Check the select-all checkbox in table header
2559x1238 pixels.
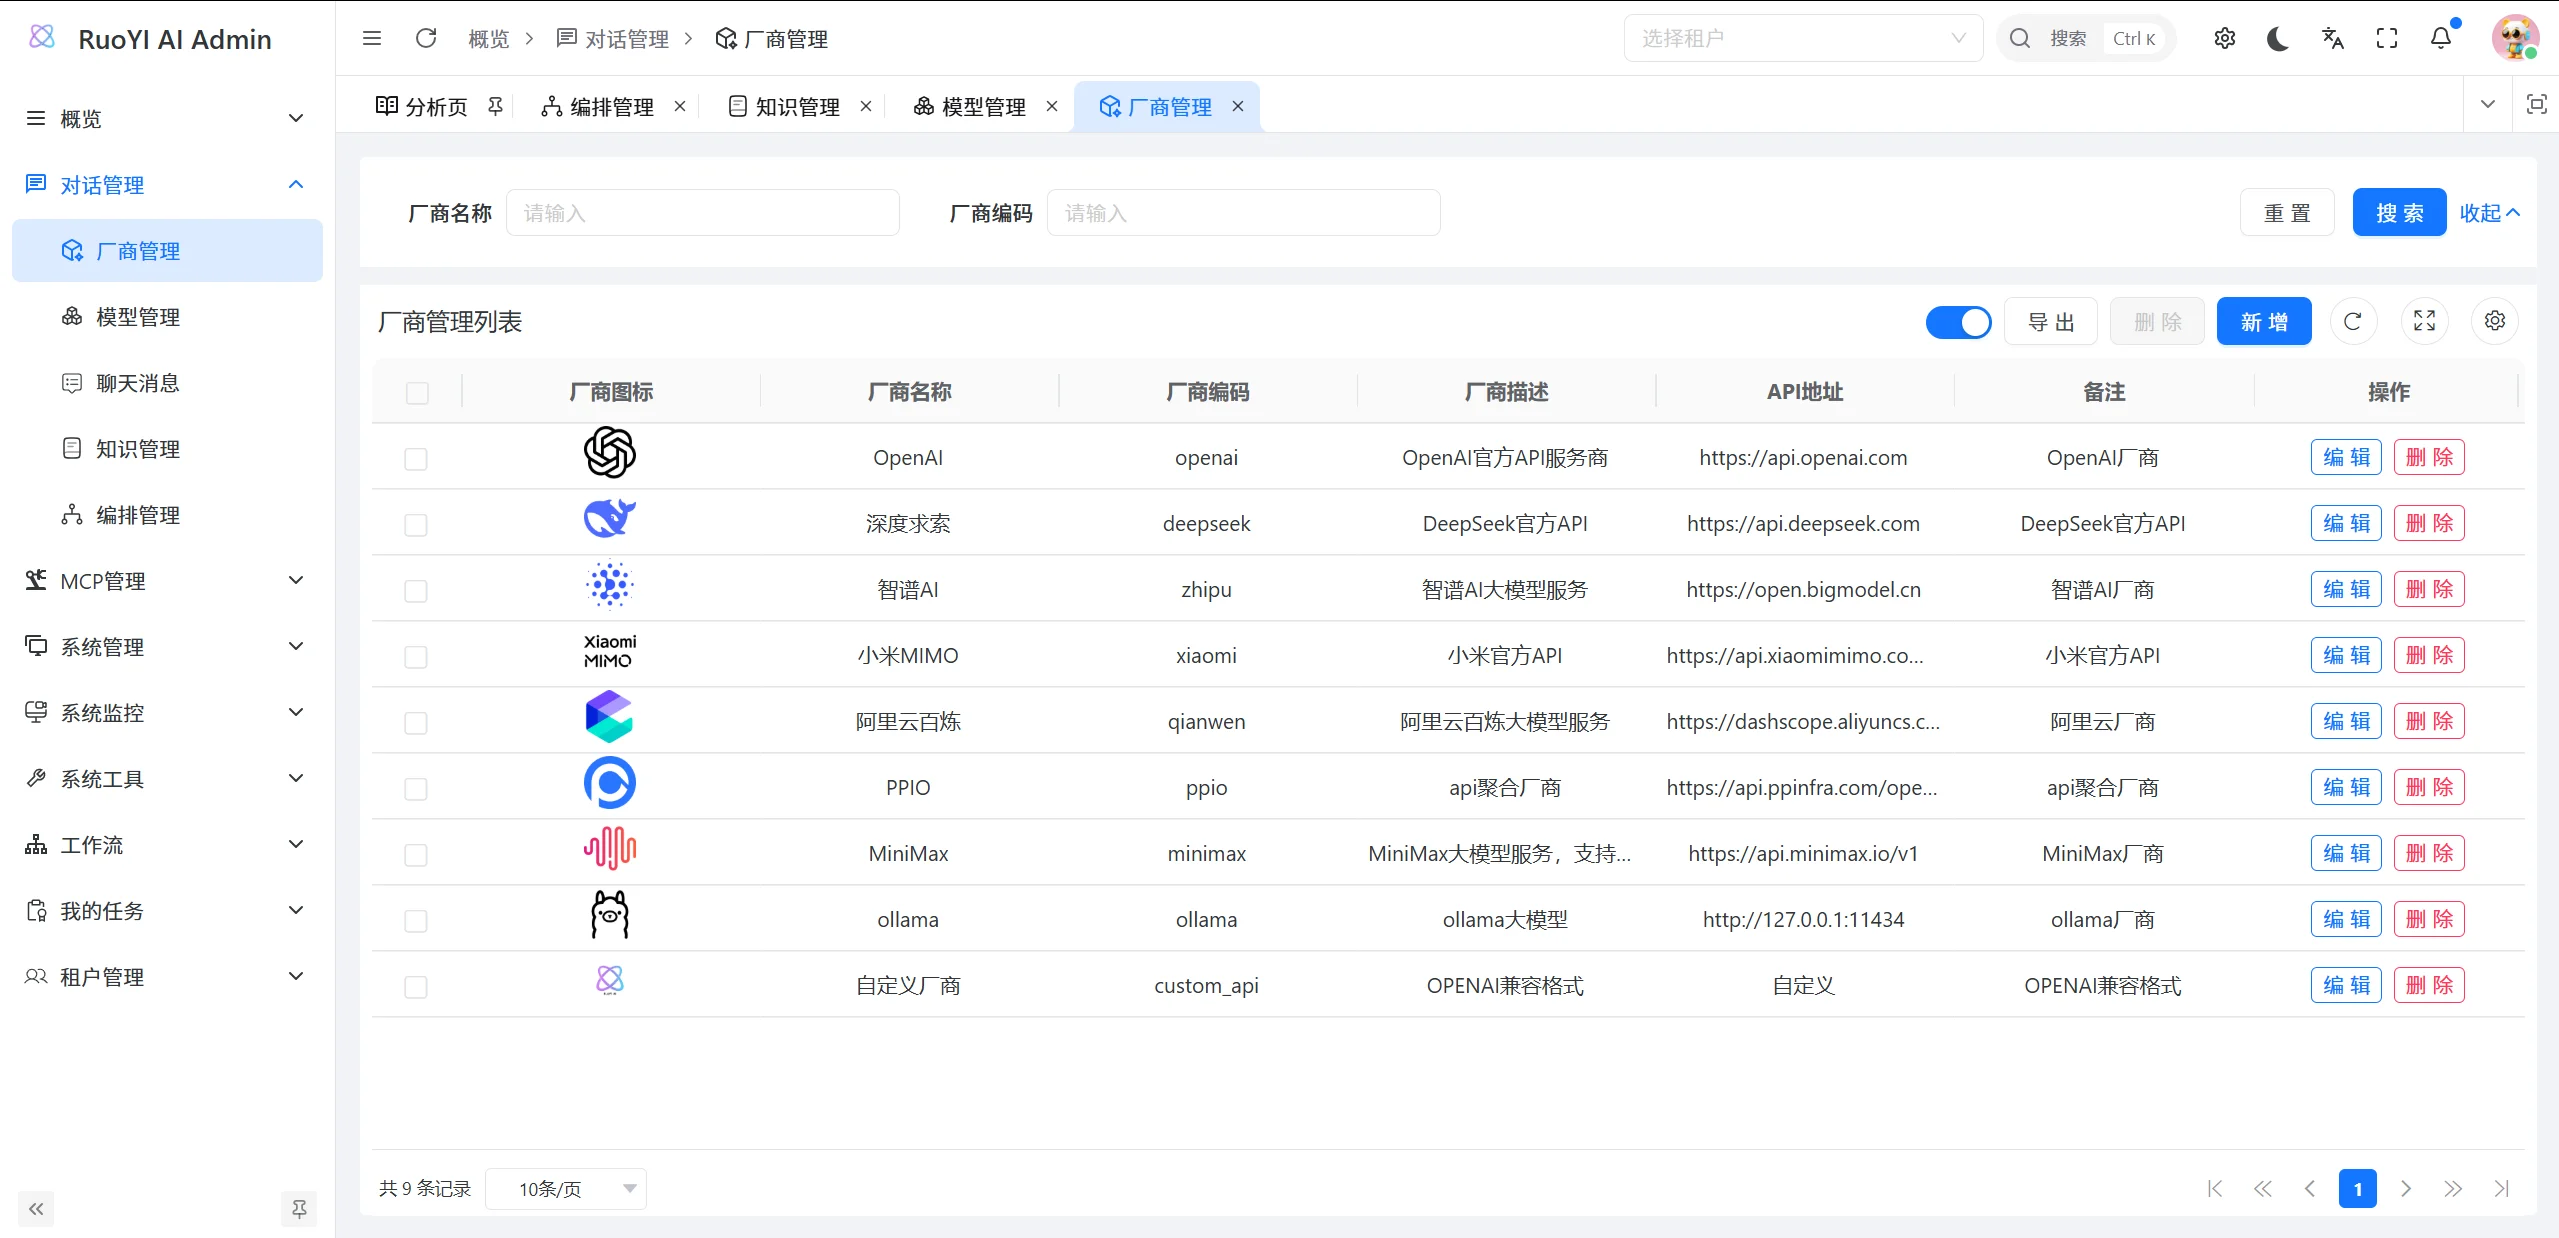[x=416, y=393]
